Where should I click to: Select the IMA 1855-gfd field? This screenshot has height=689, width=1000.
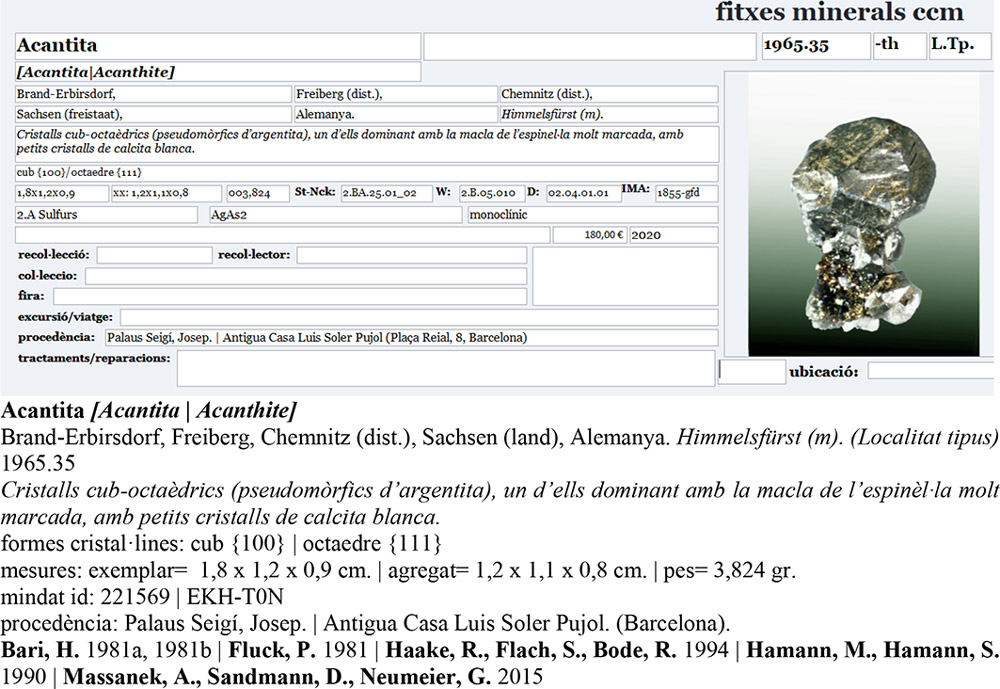(x=686, y=193)
